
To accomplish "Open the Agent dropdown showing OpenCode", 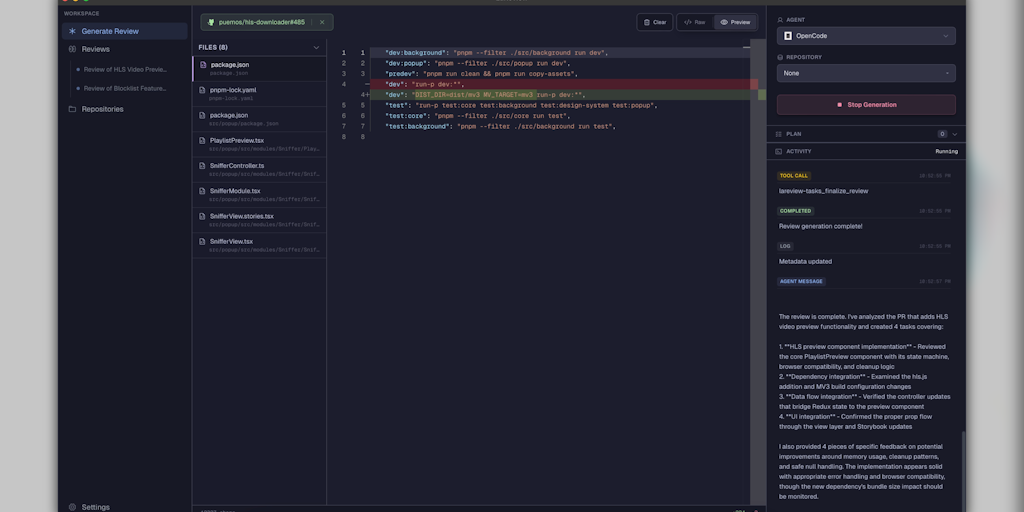I will coord(865,36).
